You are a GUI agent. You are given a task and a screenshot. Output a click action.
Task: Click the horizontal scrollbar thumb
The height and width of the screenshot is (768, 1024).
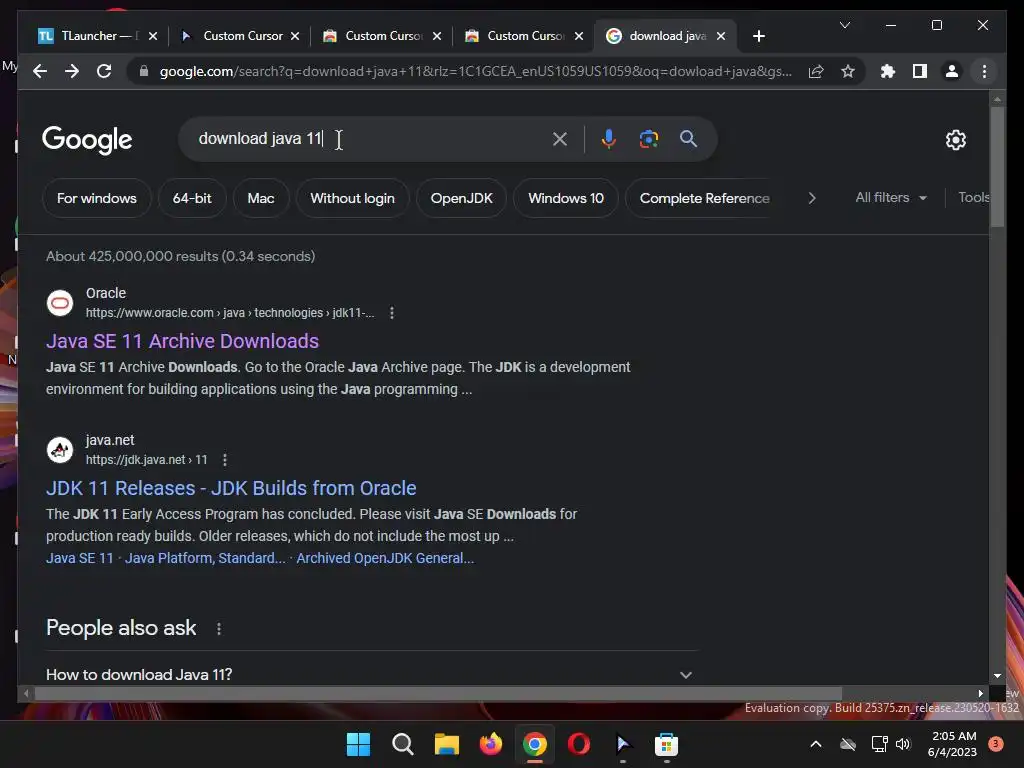(438, 693)
